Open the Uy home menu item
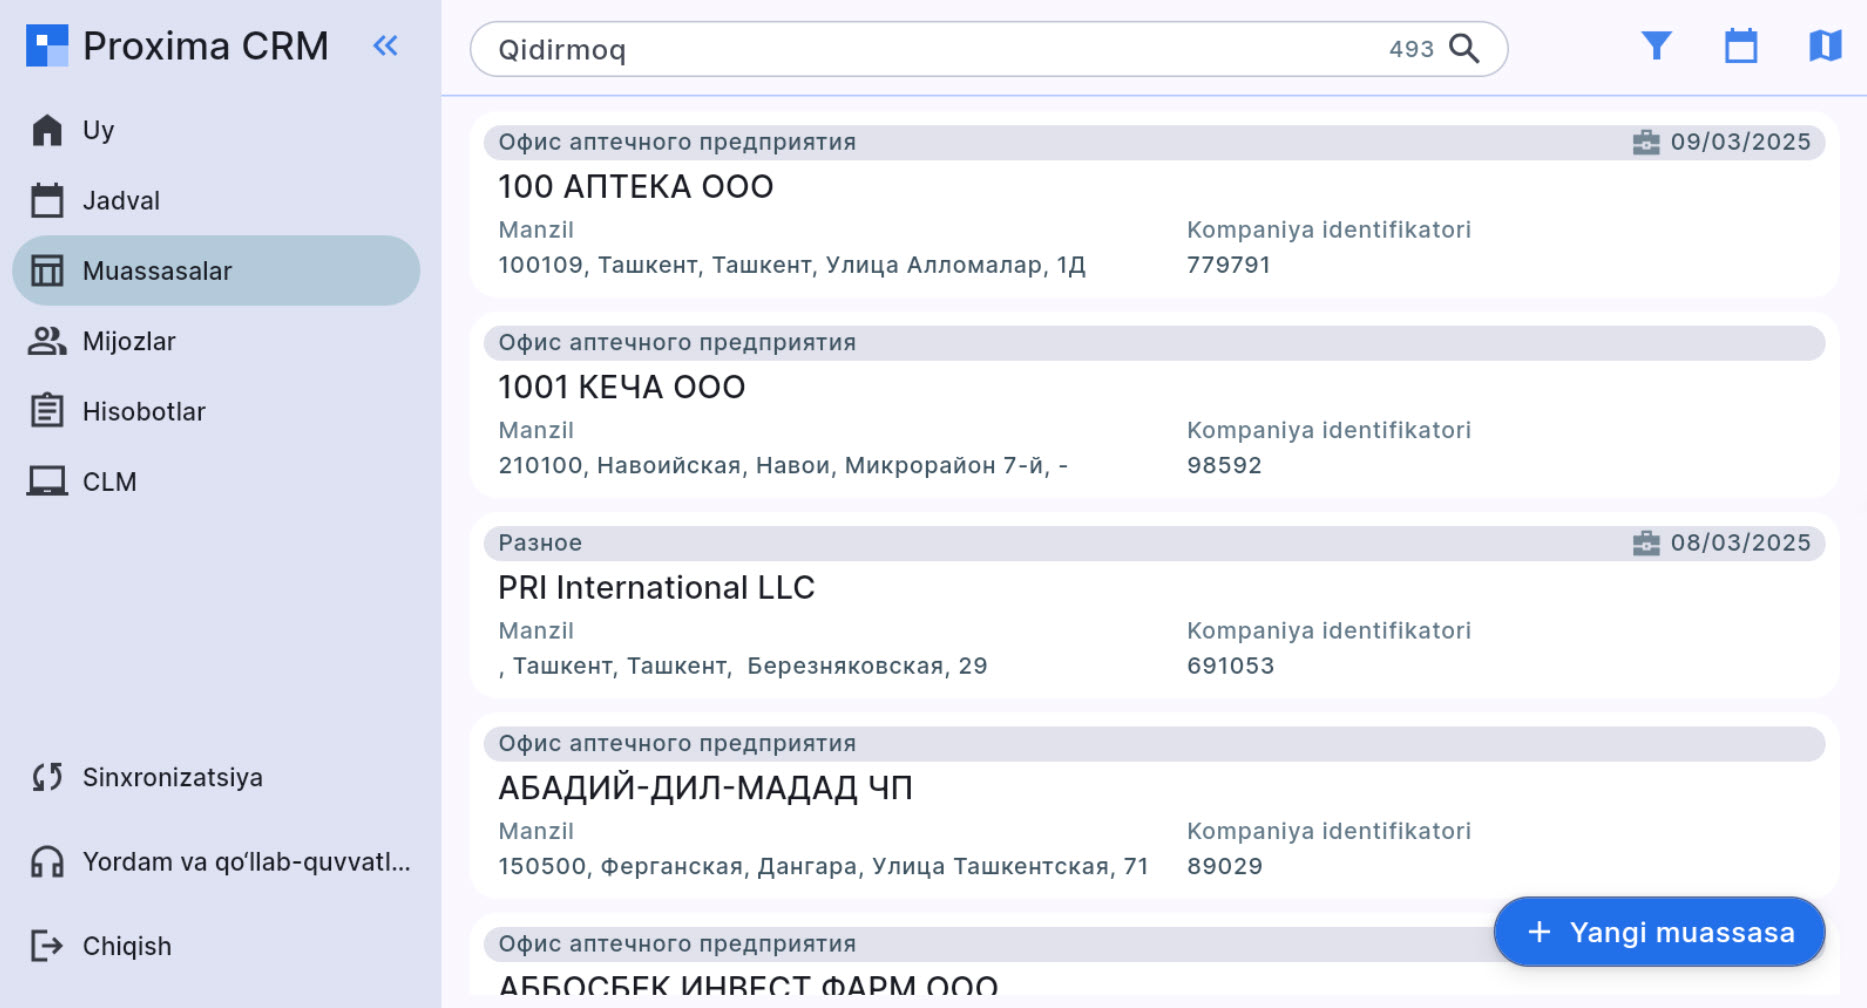 point(98,130)
